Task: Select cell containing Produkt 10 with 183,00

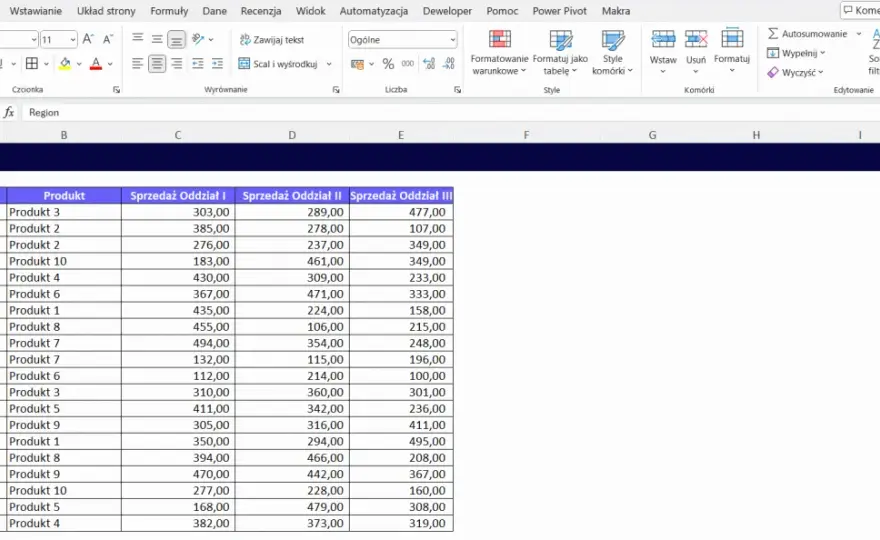Action: click(x=64, y=261)
